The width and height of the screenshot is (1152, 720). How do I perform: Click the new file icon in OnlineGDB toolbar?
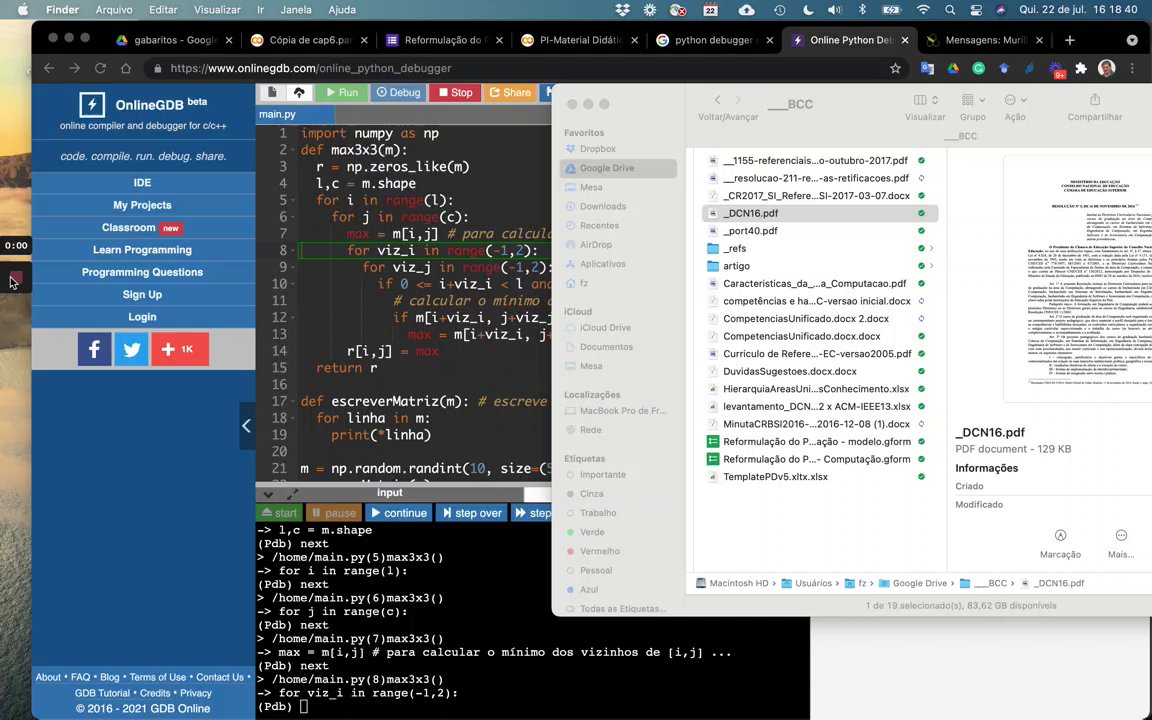point(273,93)
